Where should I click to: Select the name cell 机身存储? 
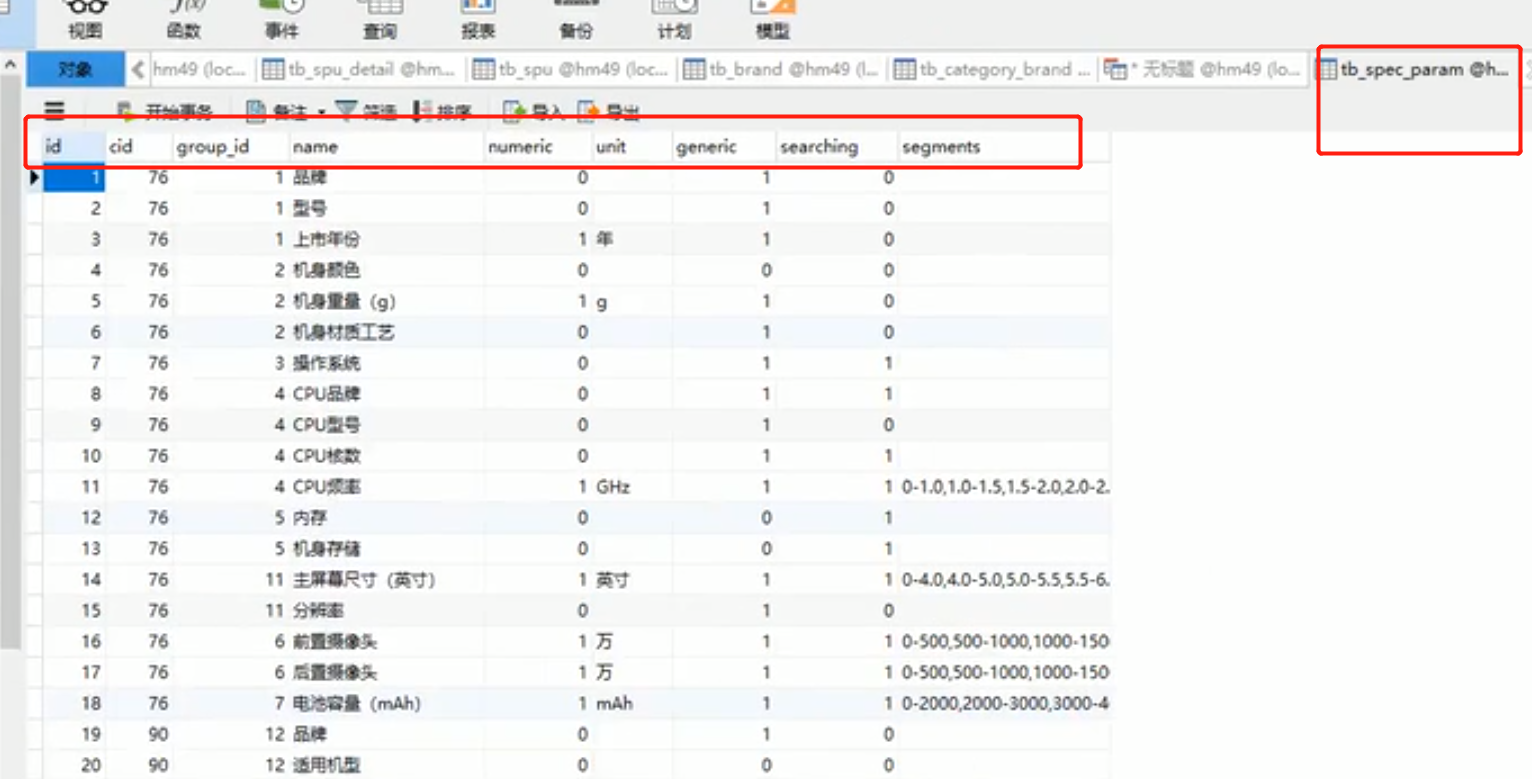pyautogui.click(x=387, y=548)
